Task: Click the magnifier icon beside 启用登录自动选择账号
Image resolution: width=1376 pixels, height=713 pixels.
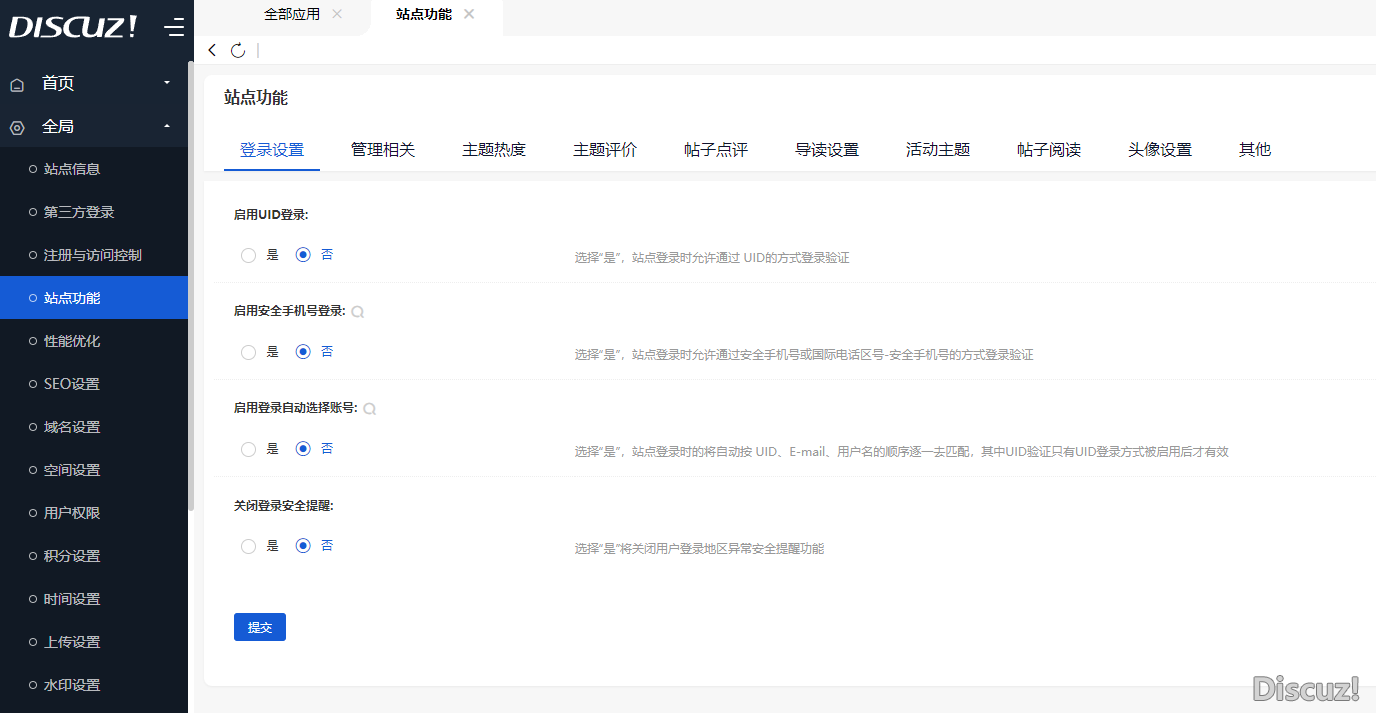Action: click(369, 408)
